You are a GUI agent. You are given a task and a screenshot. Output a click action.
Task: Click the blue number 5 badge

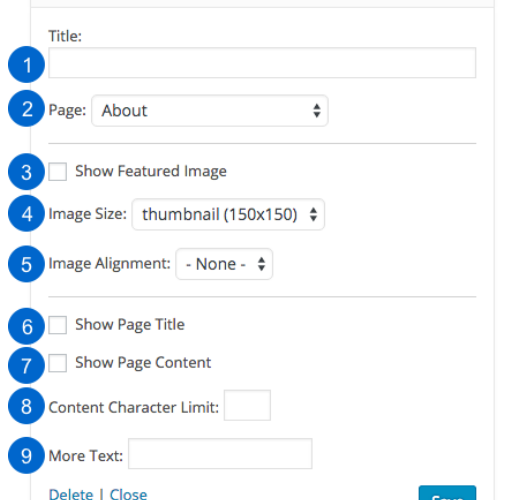point(26,264)
